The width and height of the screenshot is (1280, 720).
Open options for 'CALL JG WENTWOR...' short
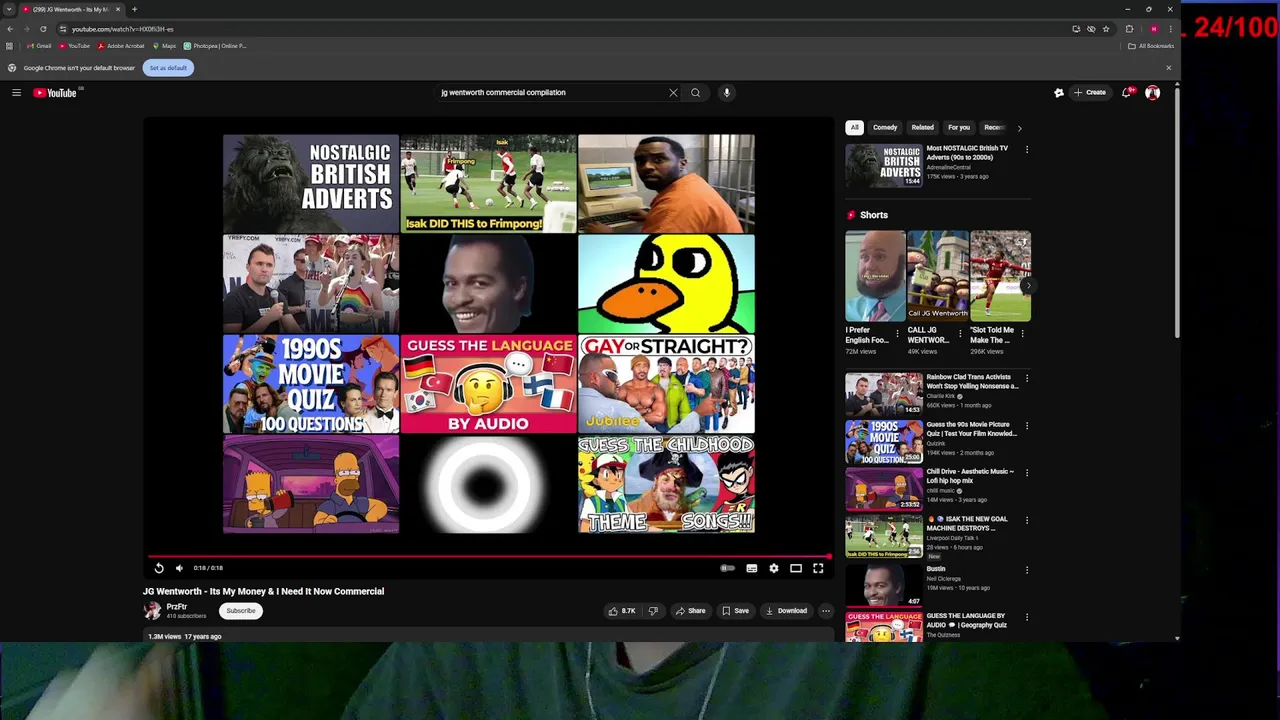tap(960, 333)
